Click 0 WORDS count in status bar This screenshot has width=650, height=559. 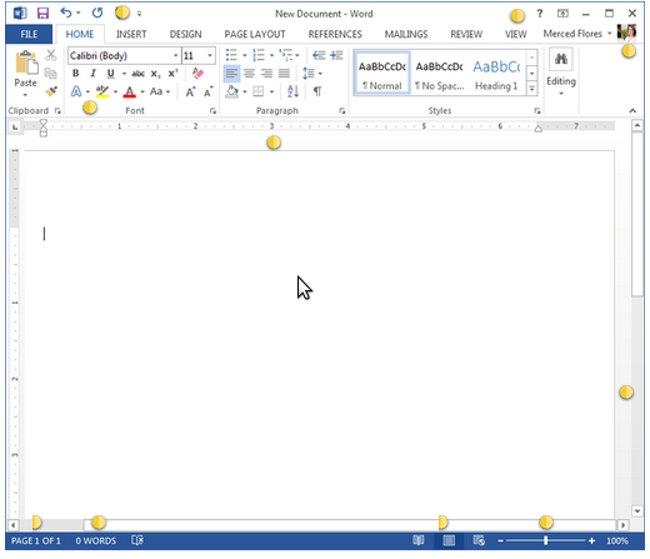click(x=96, y=540)
